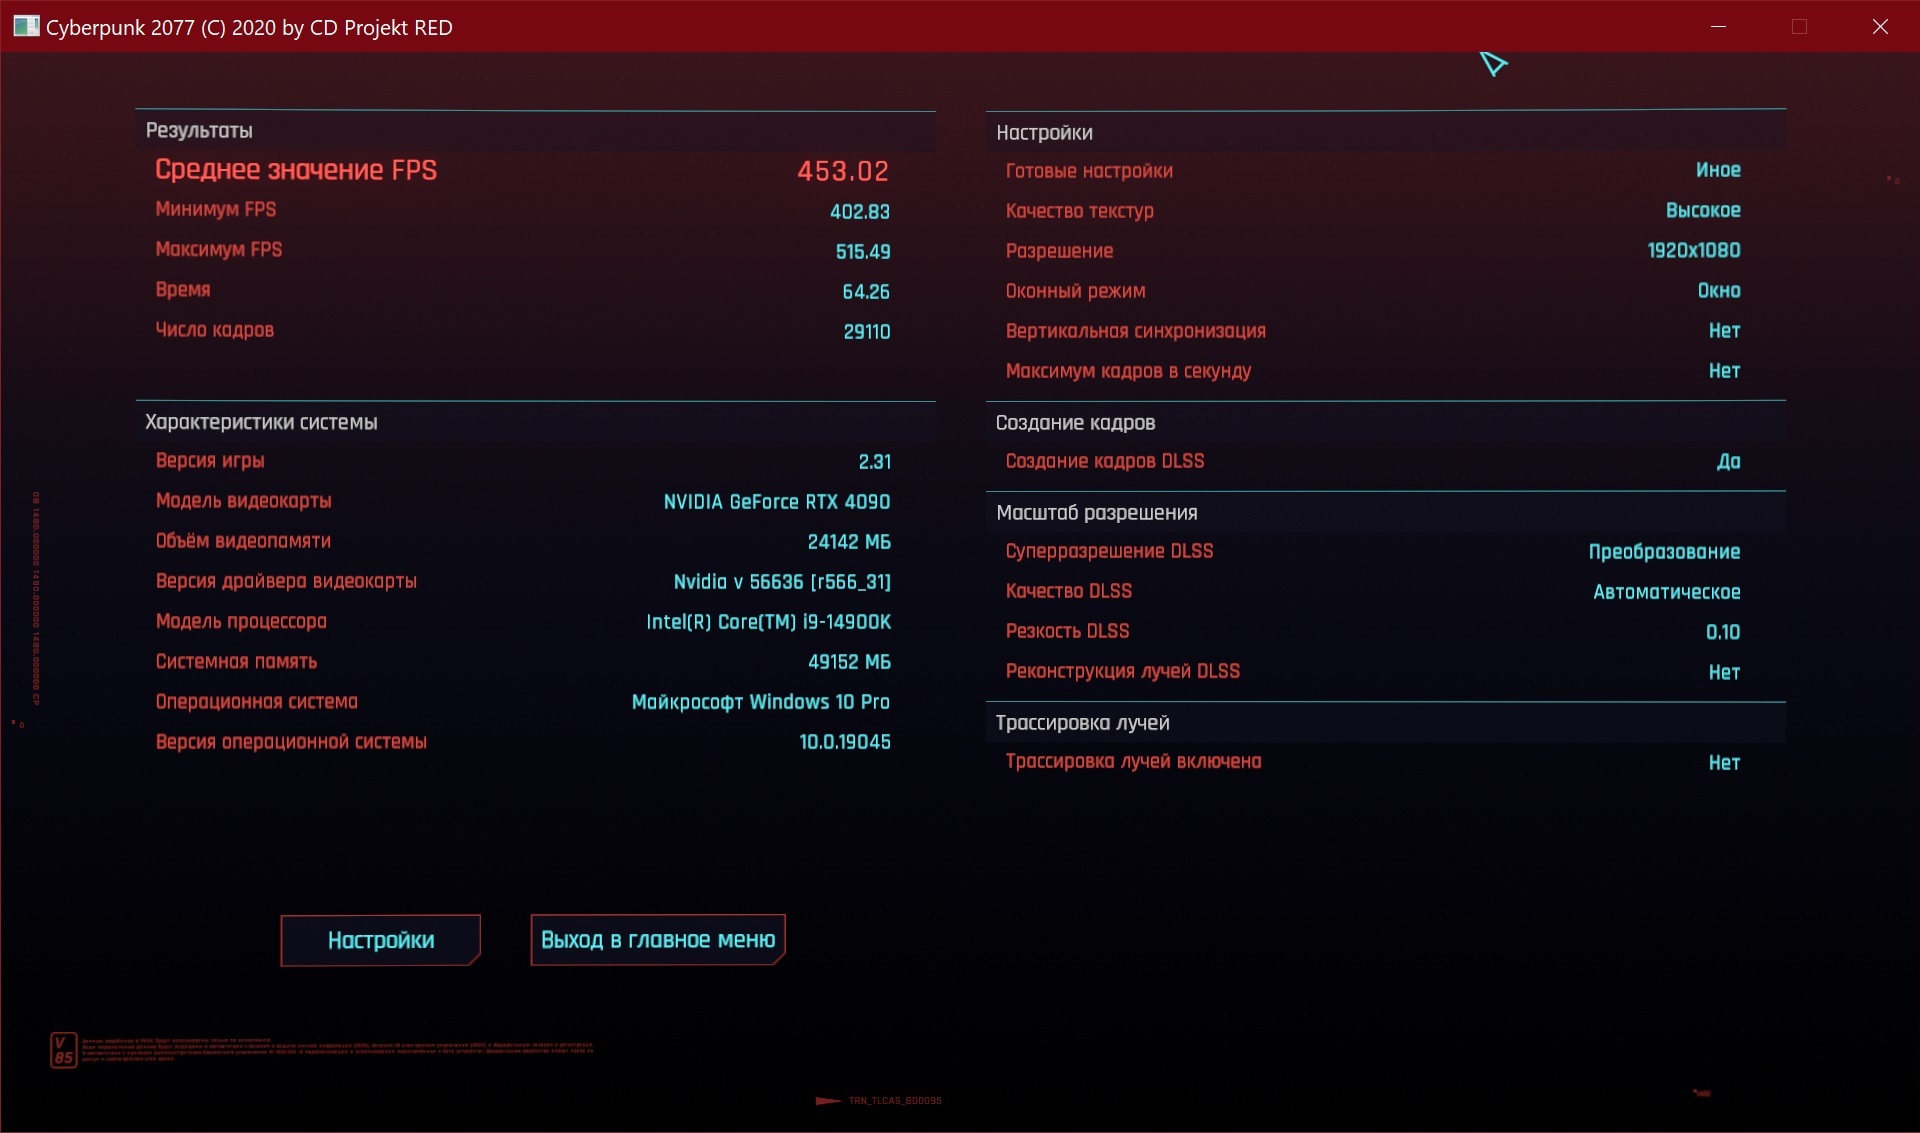1920x1133 pixels.
Task: Click the Настройки button
Action: [380, 940]
